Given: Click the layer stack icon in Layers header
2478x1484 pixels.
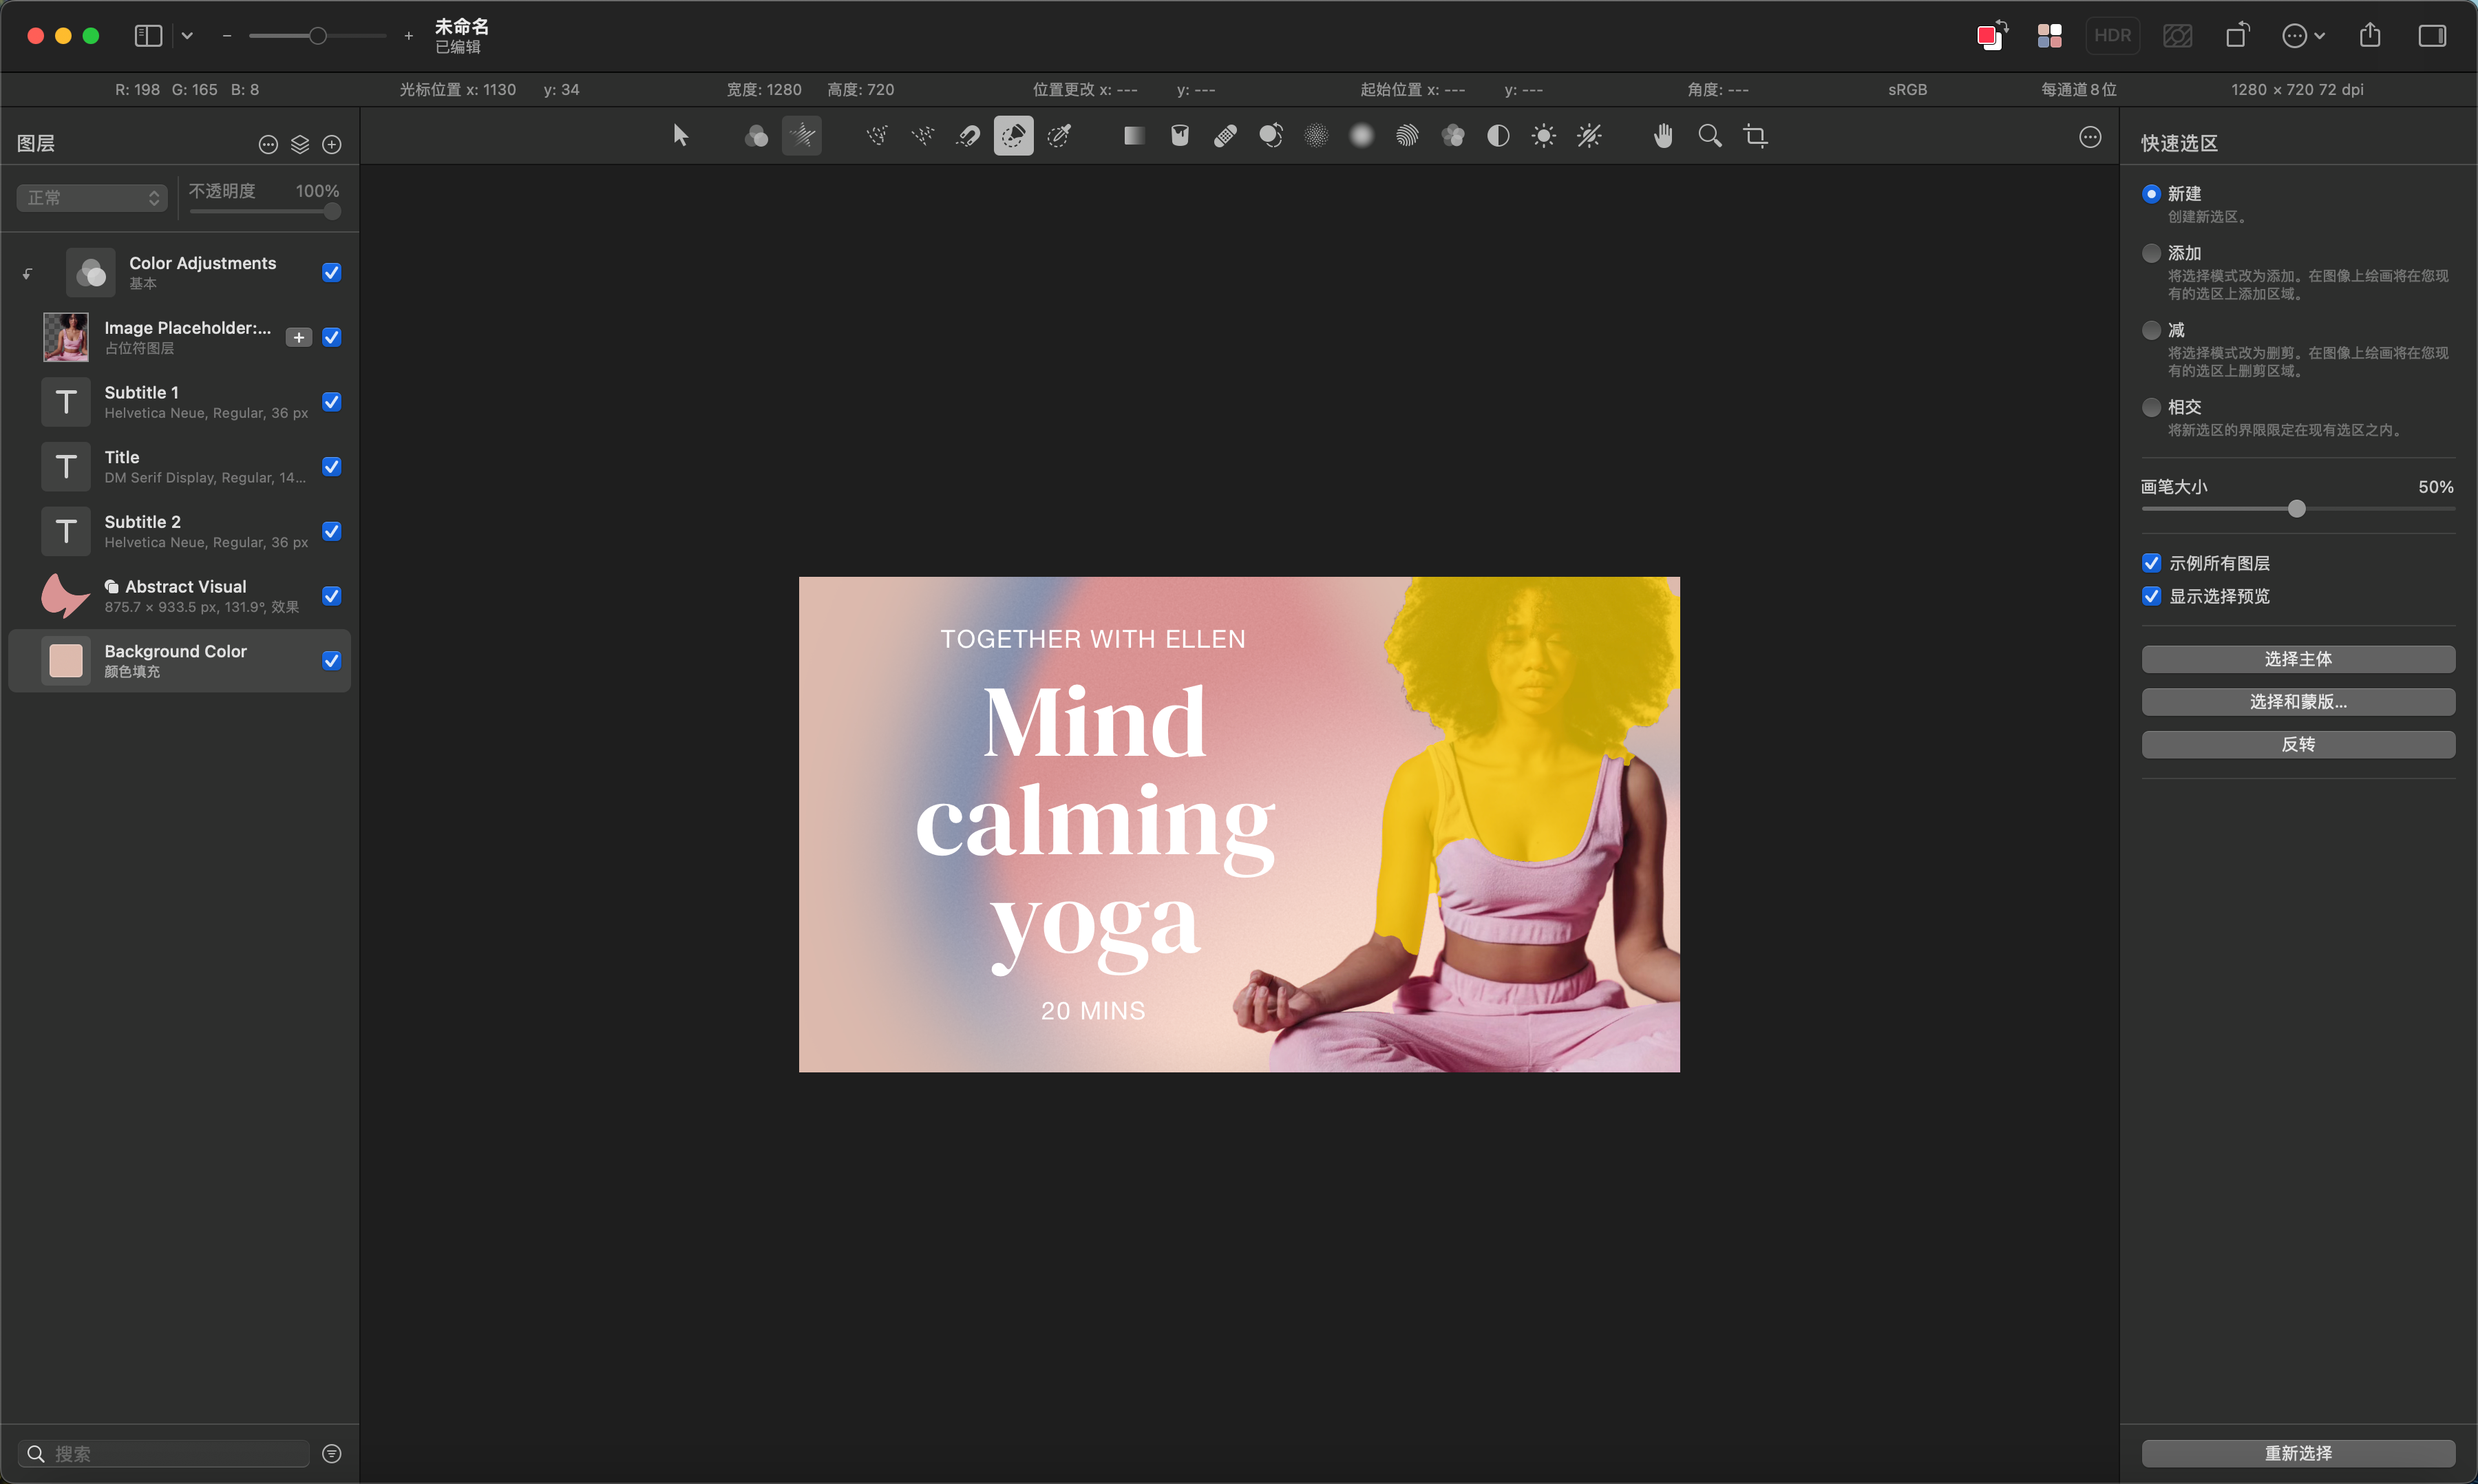Looking at the screenshot, I should point(300,144).
